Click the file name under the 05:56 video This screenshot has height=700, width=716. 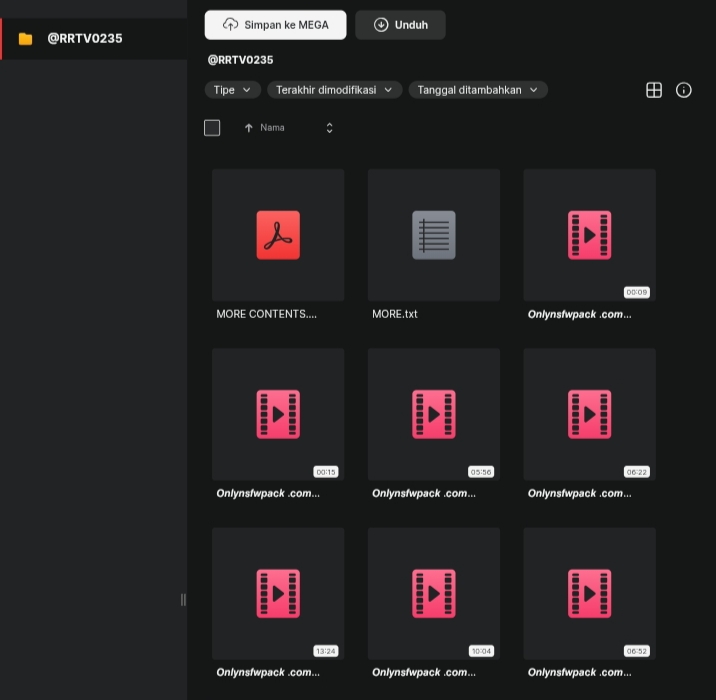424,494
